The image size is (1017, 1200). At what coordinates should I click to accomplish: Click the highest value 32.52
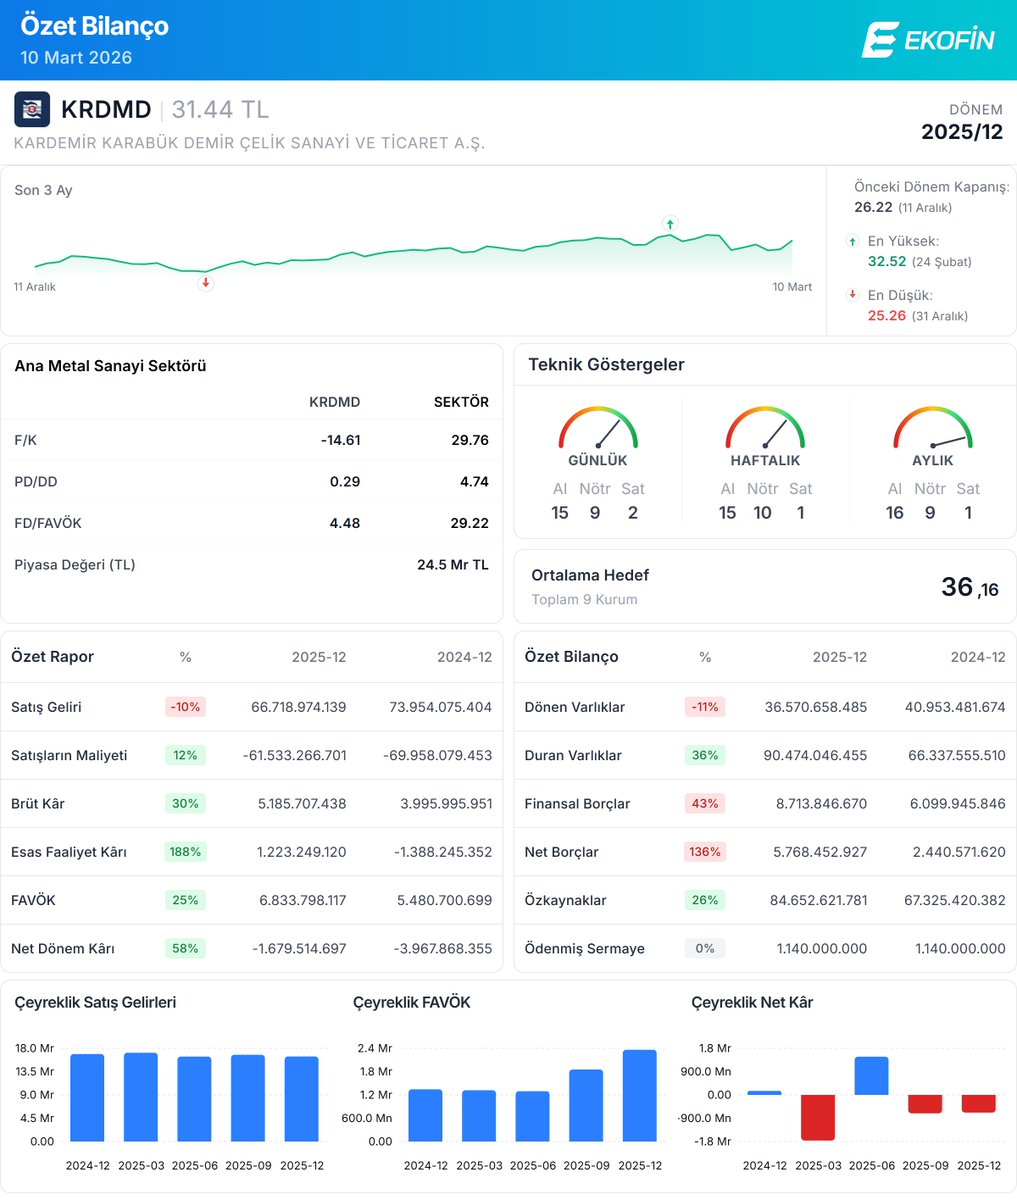click(x=887, y=261)
